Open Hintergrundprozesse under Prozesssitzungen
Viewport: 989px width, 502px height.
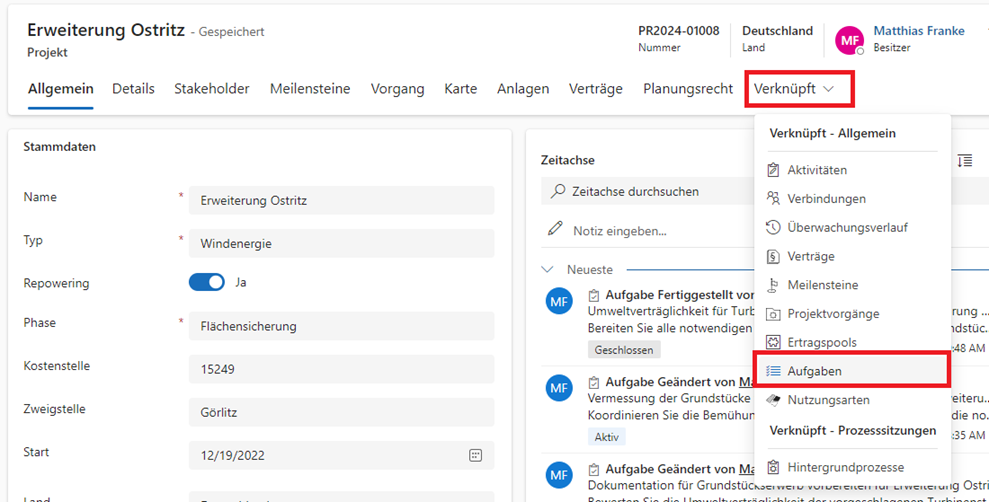[x=844, y=467]
